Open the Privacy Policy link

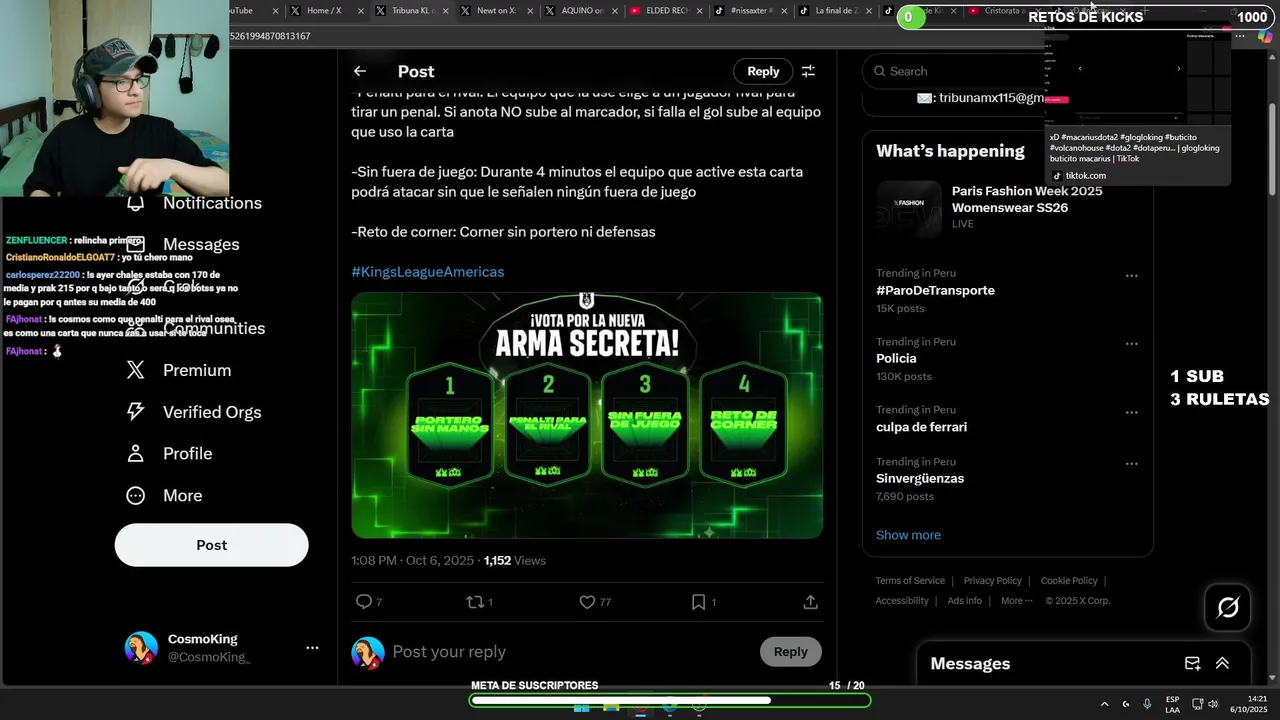pos(992,581)
